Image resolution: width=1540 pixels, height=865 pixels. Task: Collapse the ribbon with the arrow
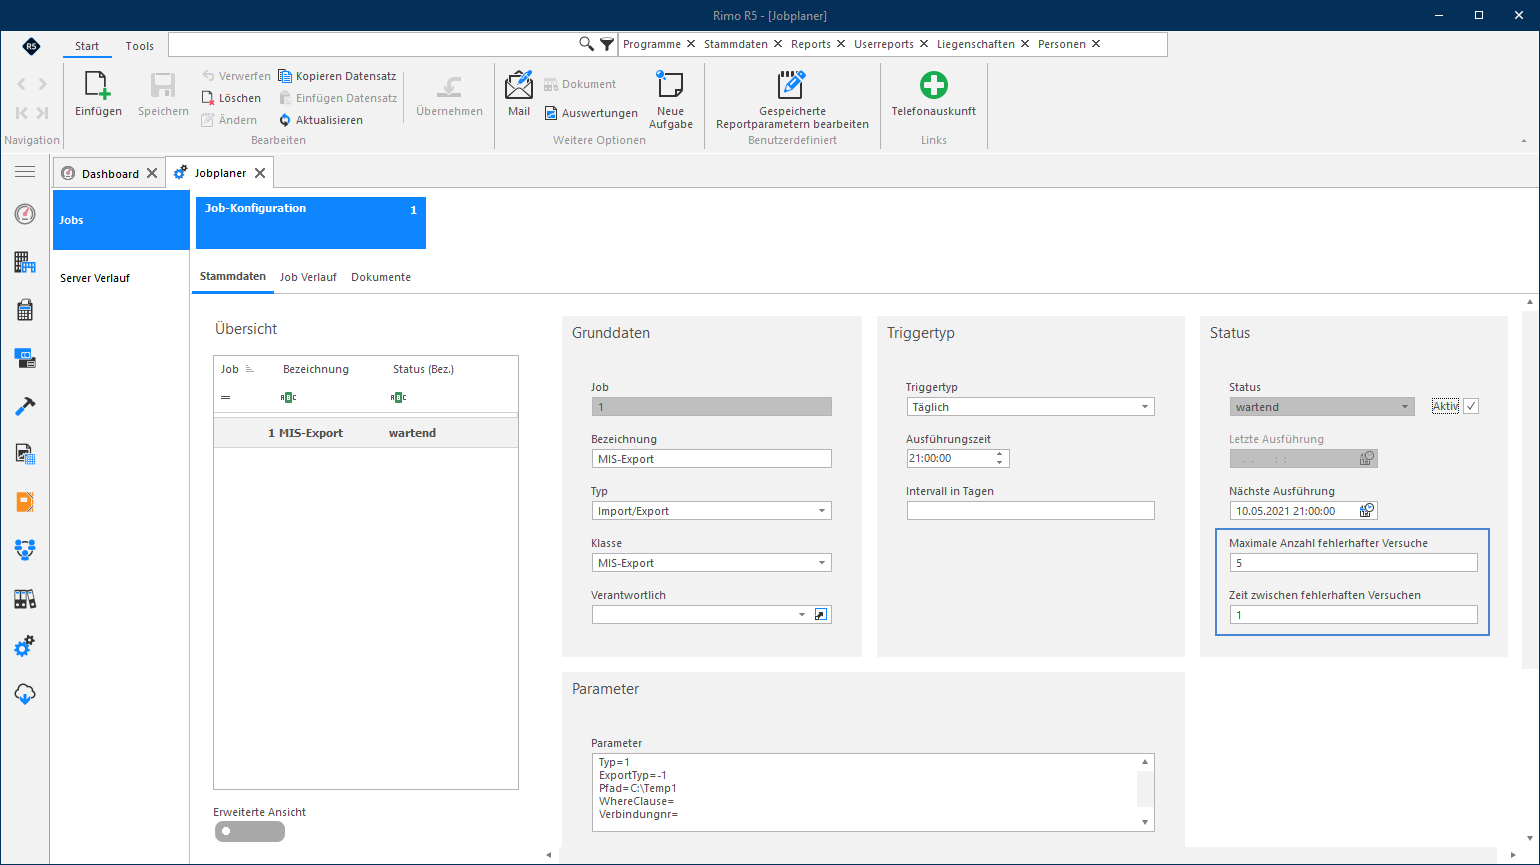click(1524, 141)
